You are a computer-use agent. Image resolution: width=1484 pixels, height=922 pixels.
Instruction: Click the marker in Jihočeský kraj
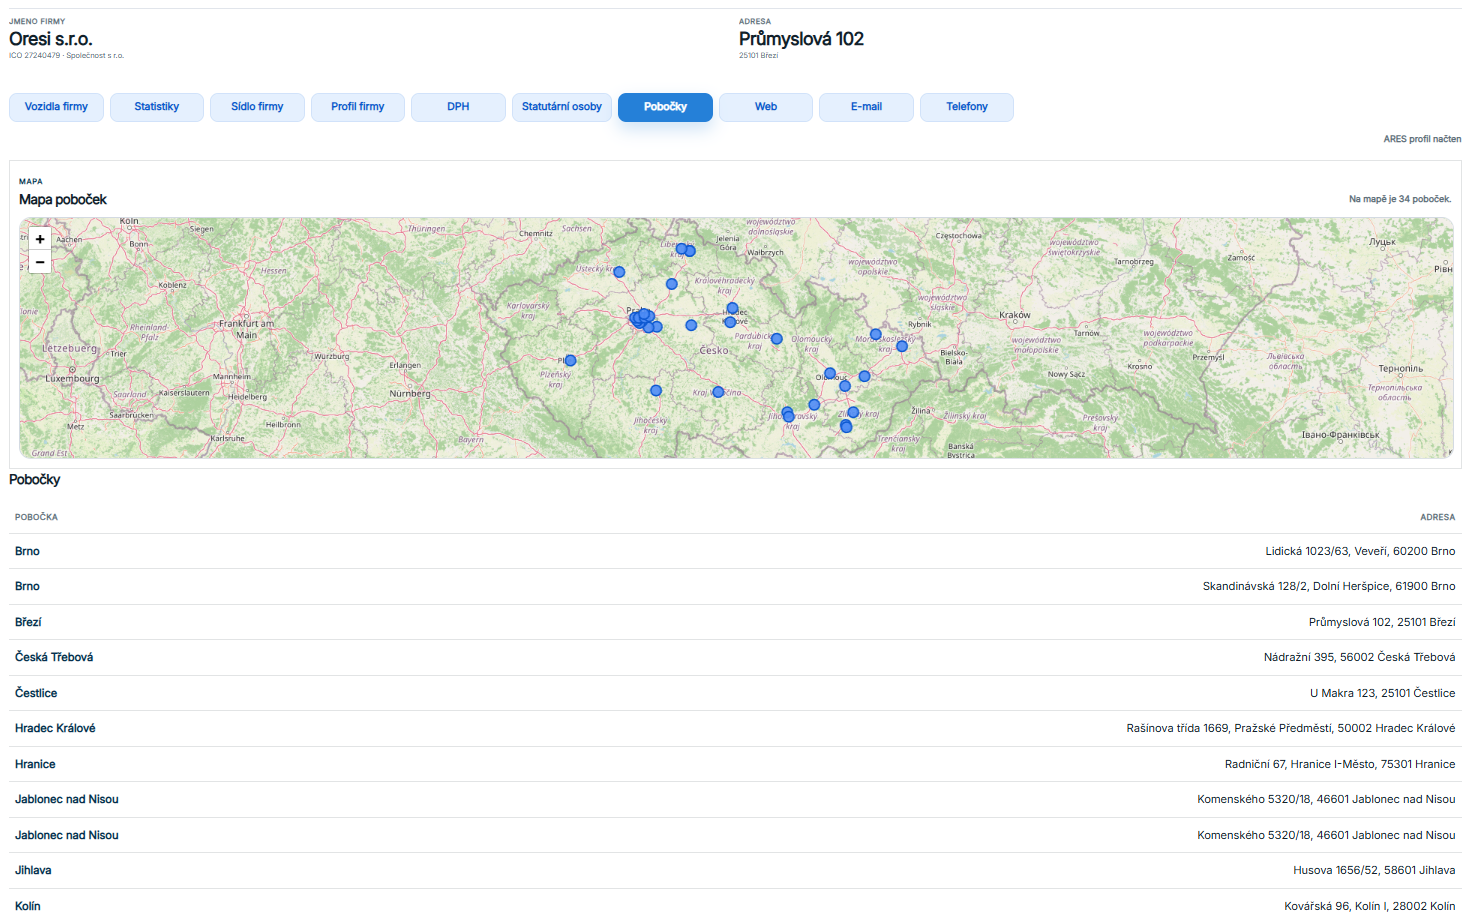(x=656, y=391)
